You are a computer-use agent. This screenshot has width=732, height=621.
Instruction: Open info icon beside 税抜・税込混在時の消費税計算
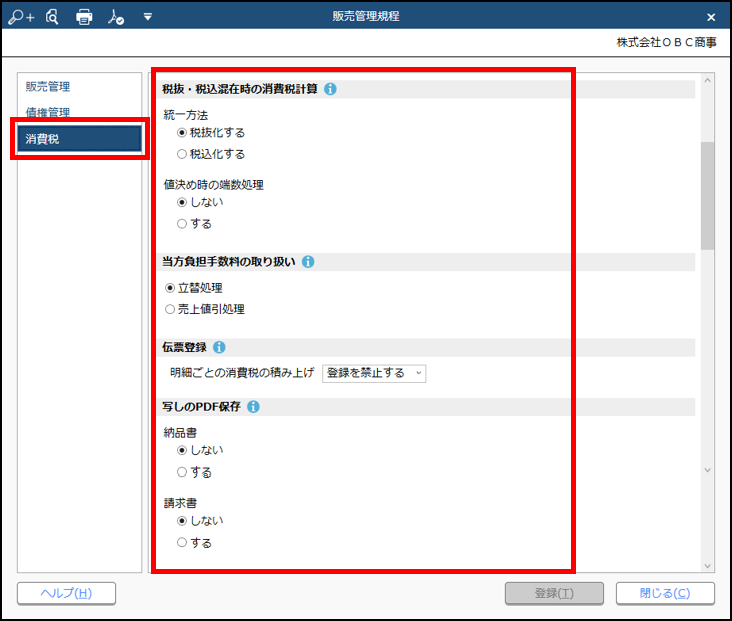330,89
